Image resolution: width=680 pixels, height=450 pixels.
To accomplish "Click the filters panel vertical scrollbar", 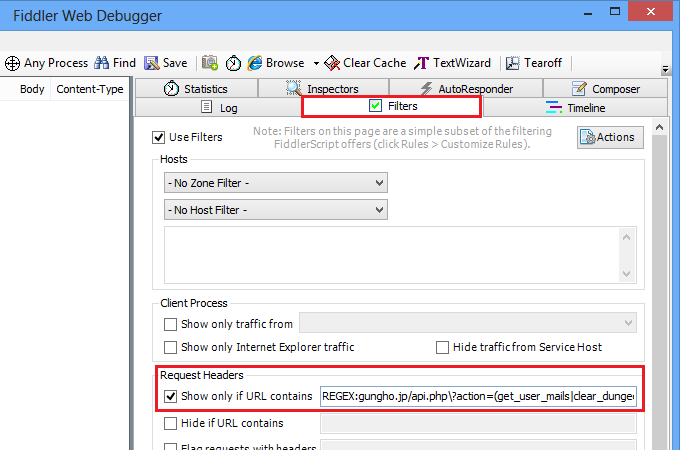I will [x=658, y=280].
